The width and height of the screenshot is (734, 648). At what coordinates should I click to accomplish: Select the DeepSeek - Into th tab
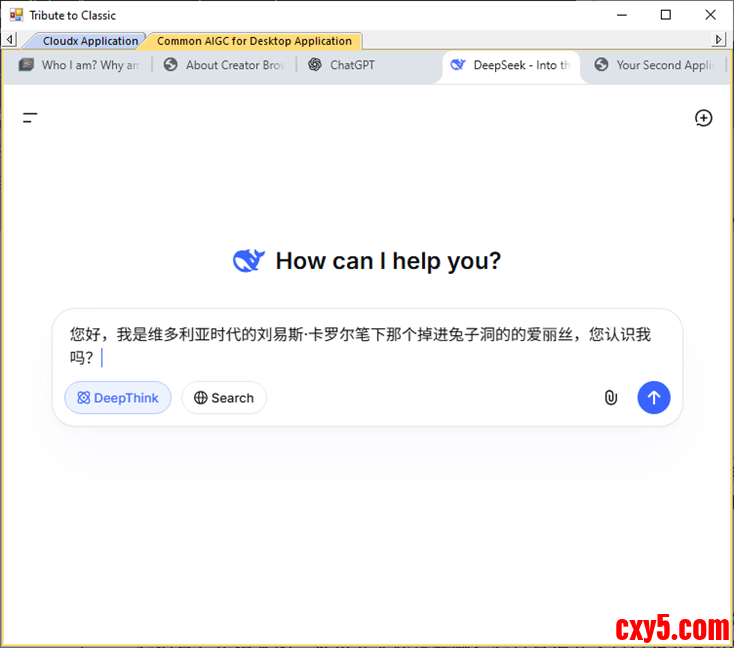[510, 65]
